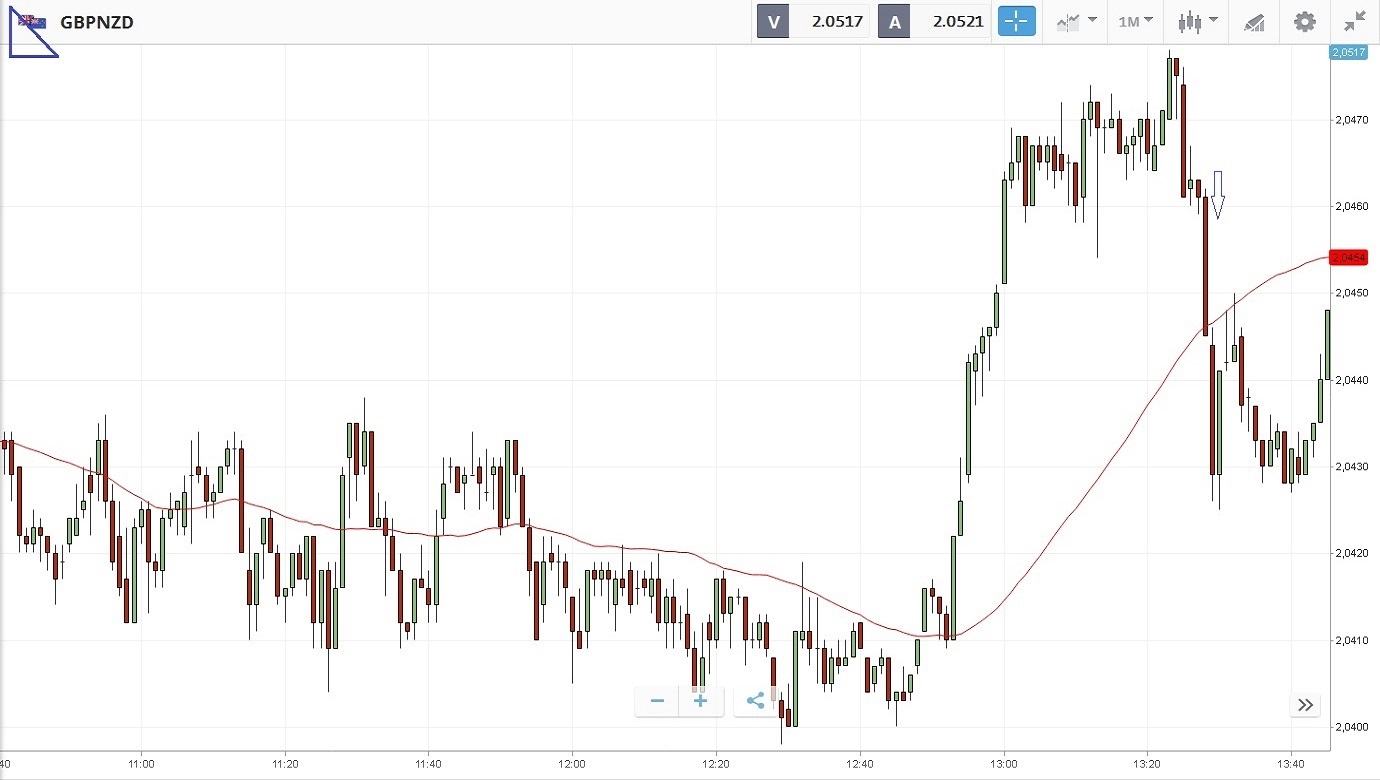Expand the 1M timeframe dropdown
This screenshot has height=780, width=1380.
1135,21
